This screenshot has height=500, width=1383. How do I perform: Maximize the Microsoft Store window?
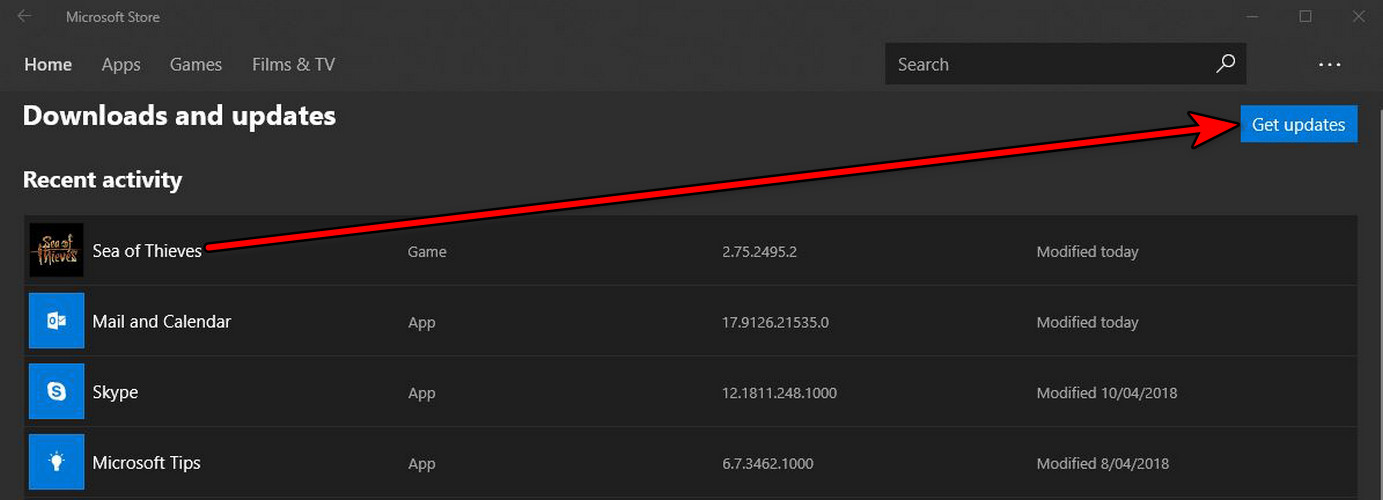[1305, 16]
